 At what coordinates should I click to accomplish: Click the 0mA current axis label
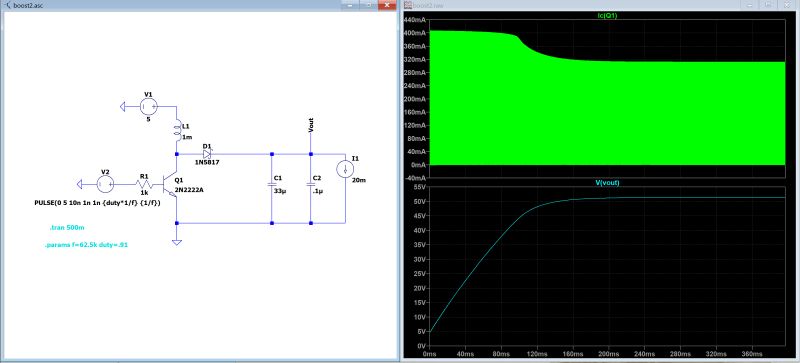tap(418, 165)
